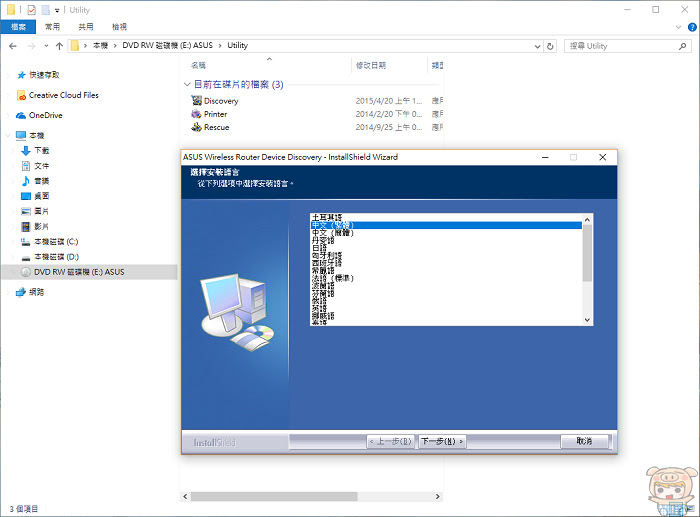Click Explorer horizontal scroll left arrow

pos(185,496)
